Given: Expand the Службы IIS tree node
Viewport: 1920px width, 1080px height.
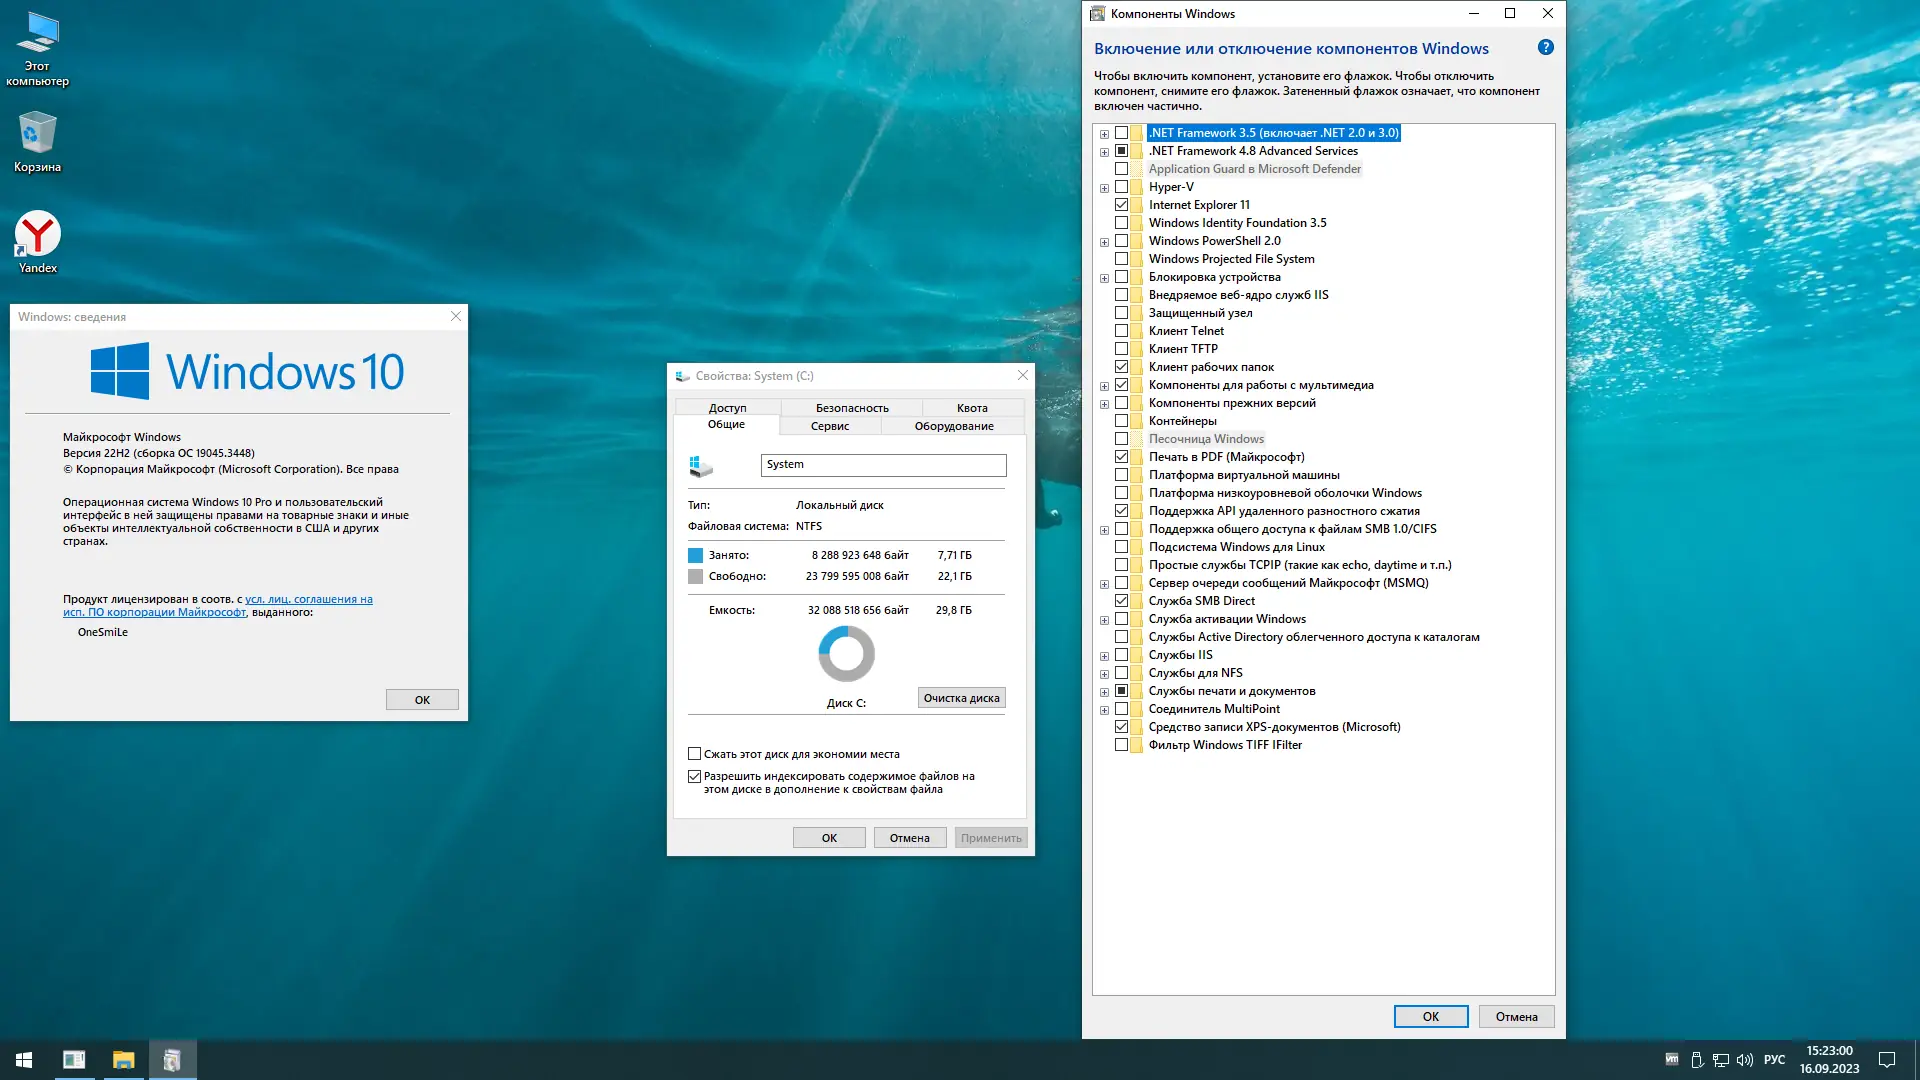Looking at the screenshot, I should [1104, 656].
